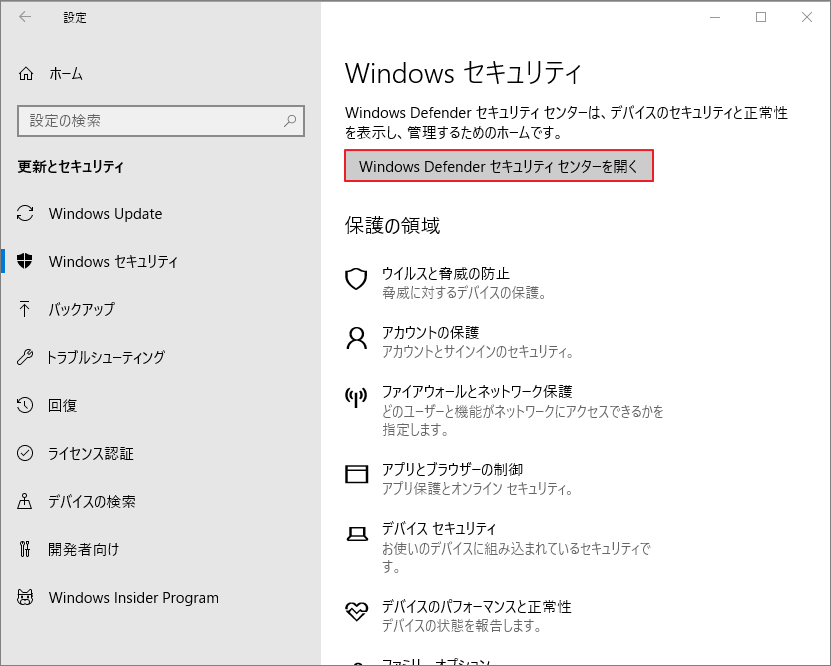Click the 回復 history clock icon
831x666 pixels.
[25, 405]
